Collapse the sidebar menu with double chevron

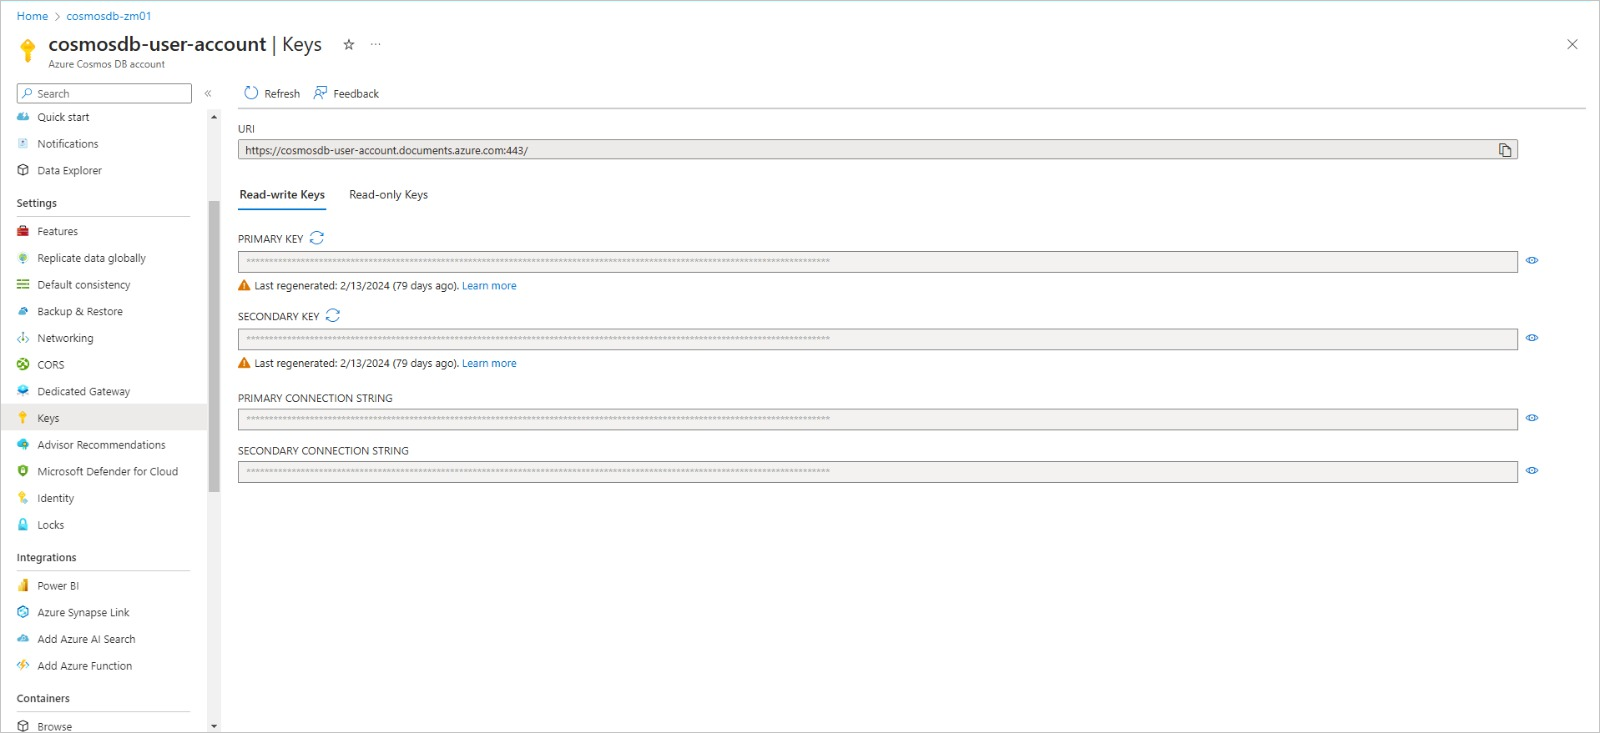(x=208, y=93)
